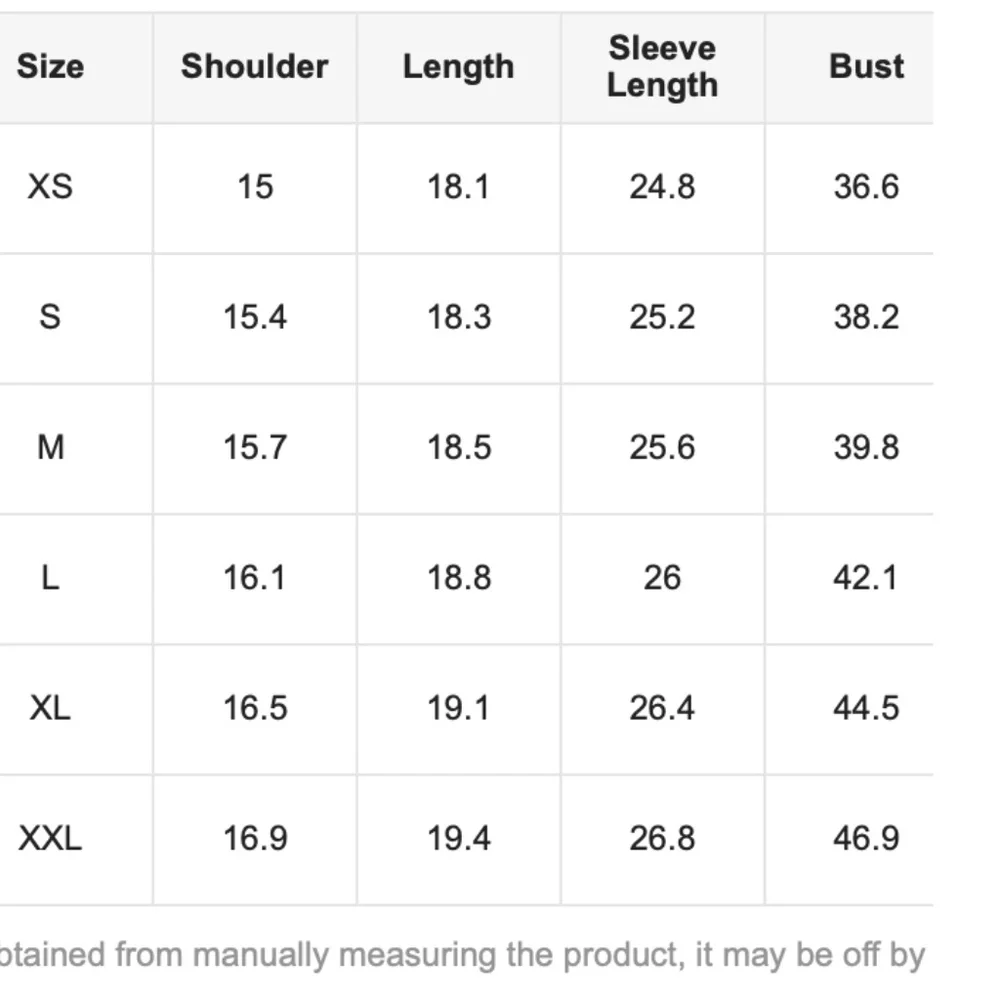Select the XL size row label
This screenshot has height=1000, width=1000.
(x=50, y=708)
